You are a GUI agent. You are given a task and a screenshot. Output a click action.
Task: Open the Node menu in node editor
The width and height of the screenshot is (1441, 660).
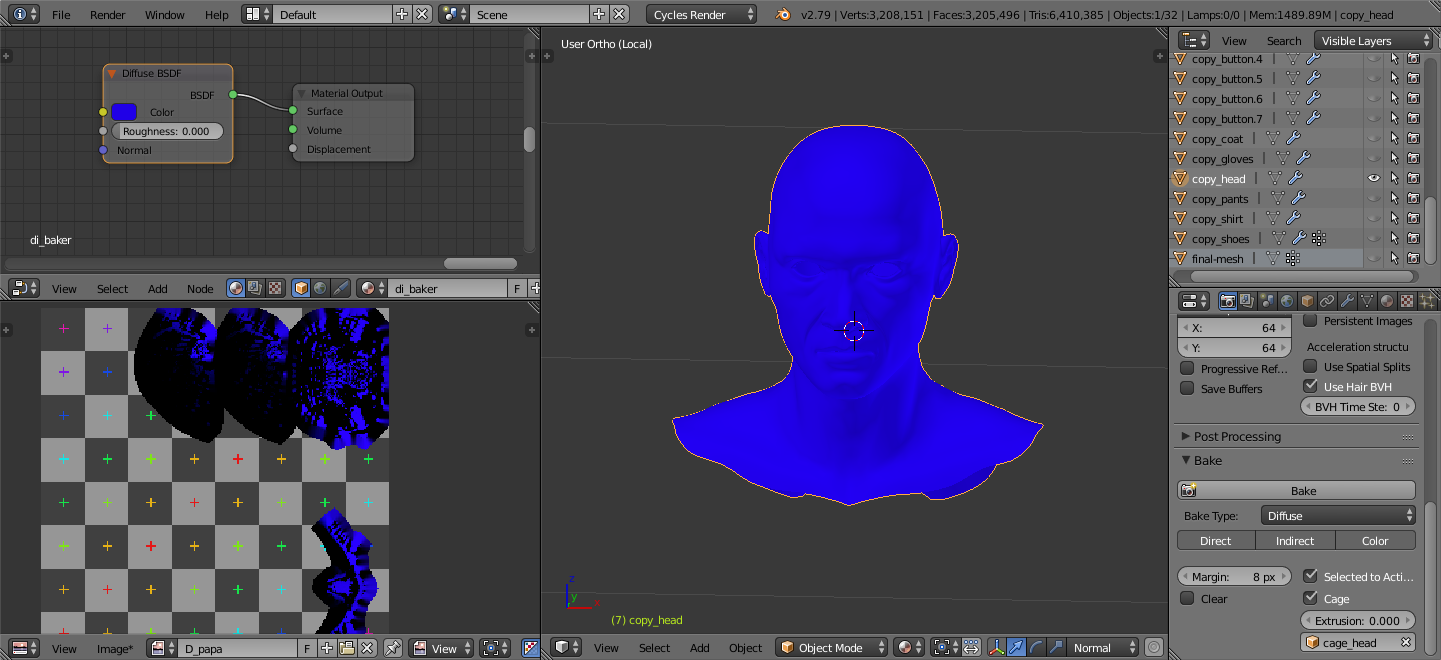pyautogui.click(x=200, y=288)
